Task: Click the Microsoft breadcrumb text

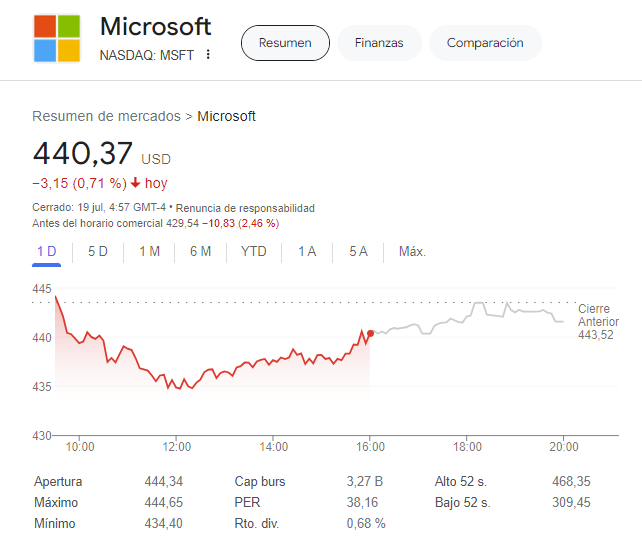Action: tap(226, 116)
